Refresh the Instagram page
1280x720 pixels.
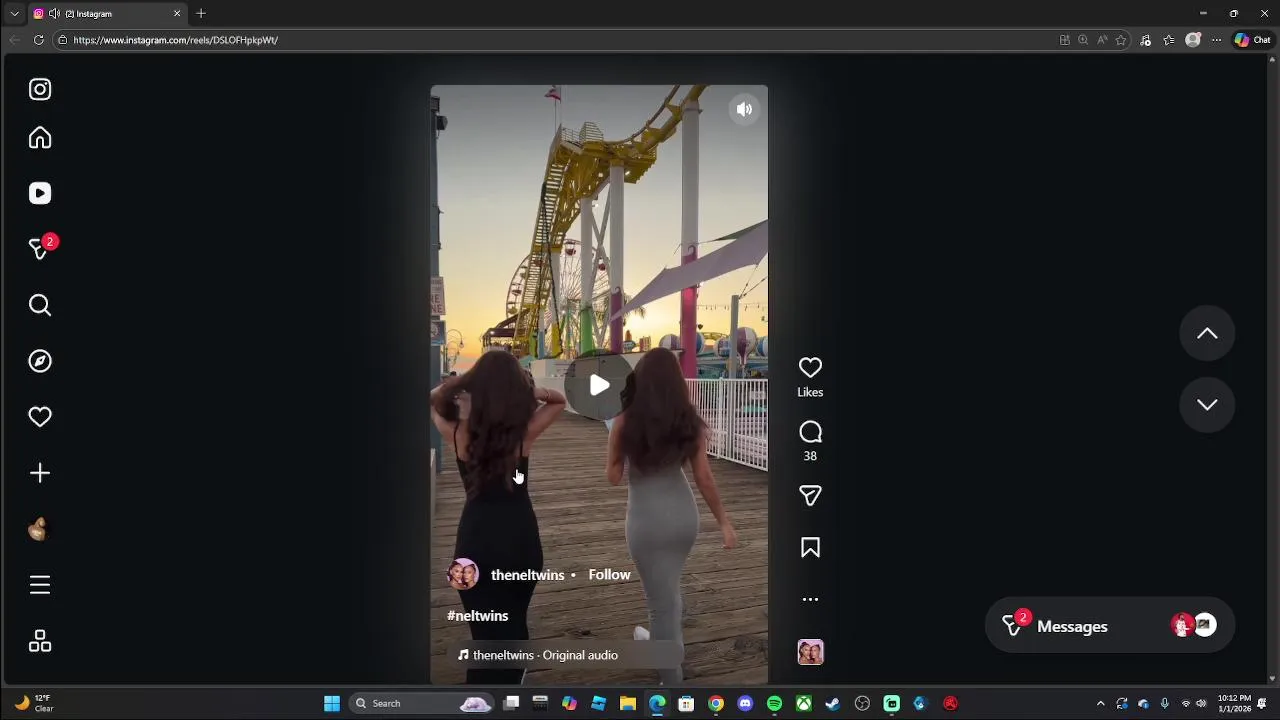(x=38, y=40)
